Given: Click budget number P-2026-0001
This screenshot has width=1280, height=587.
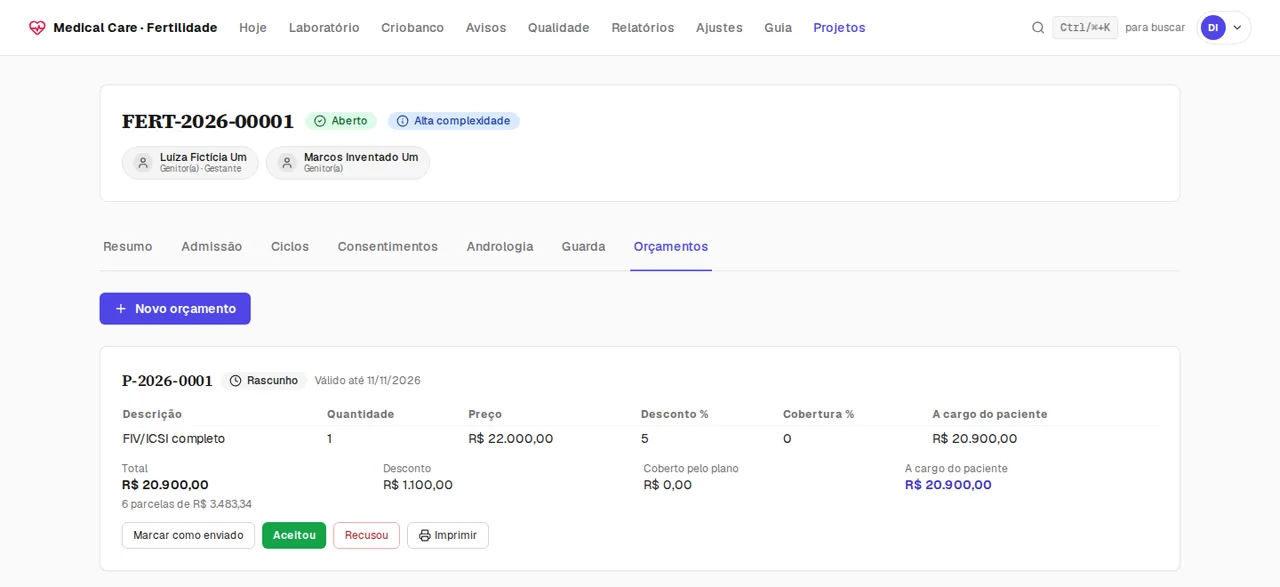Looking at the screenshot, I should [167, 381].
